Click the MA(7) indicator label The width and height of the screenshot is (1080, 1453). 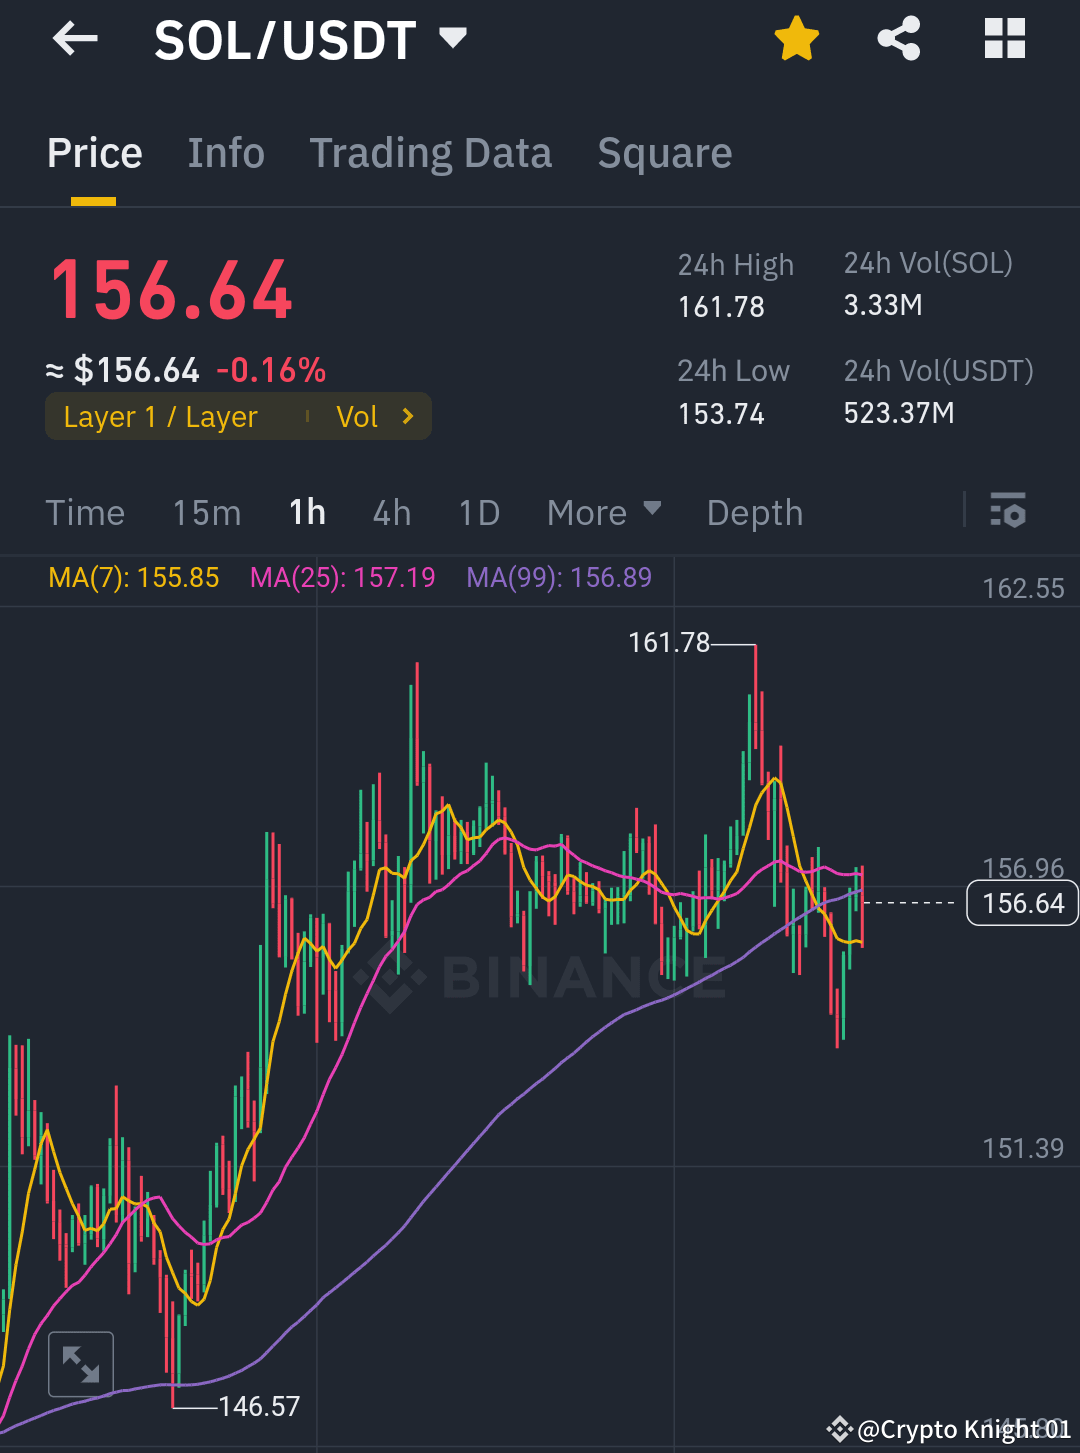pyautogui.click(x=133, y=578)
